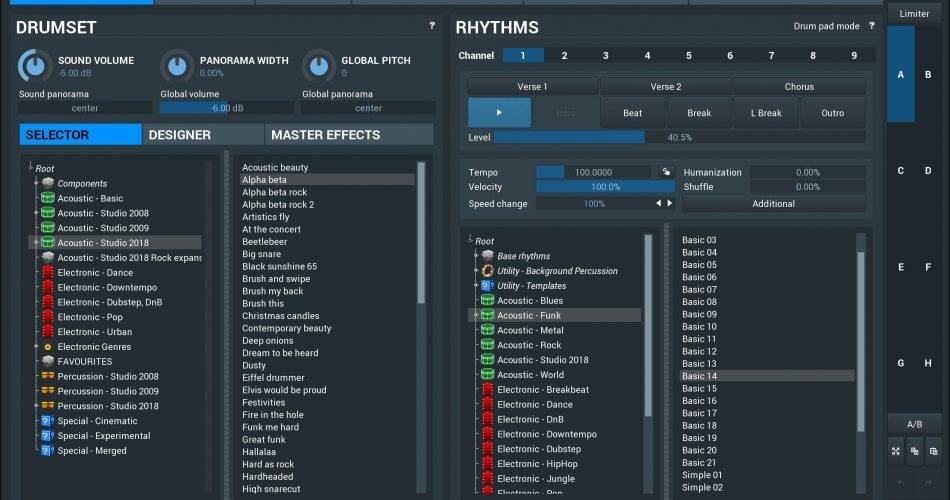Click the Tempo value slider
950x500 pixels.
point(593,172)
